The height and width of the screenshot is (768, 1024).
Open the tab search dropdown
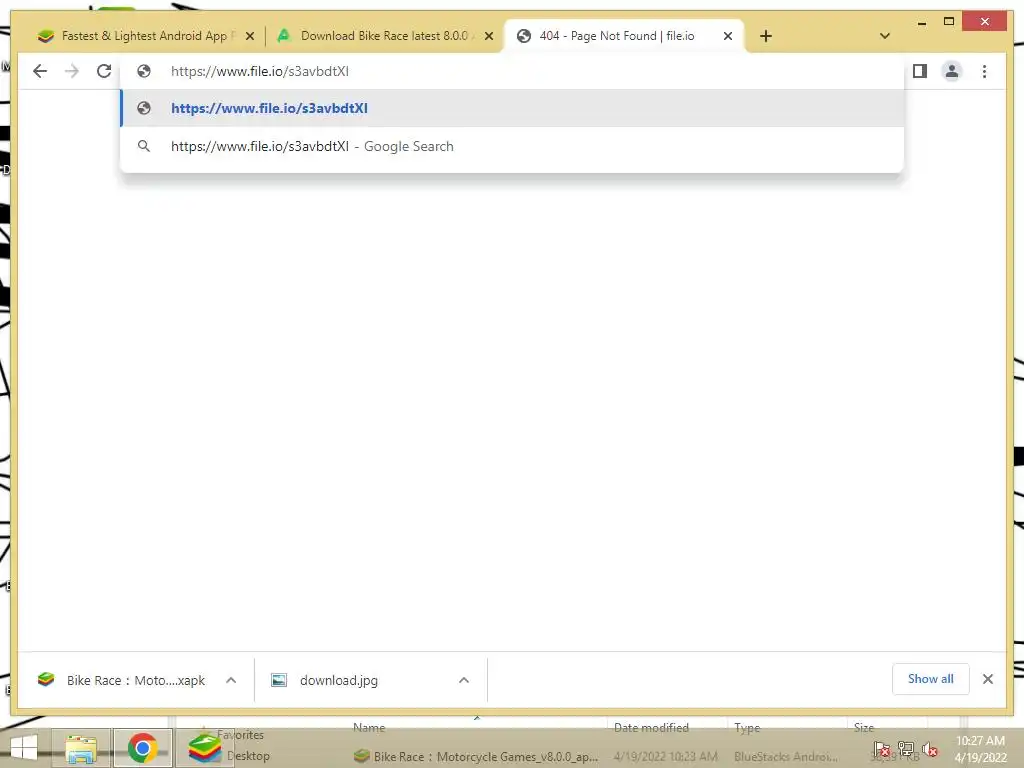[x=884, y=36]
